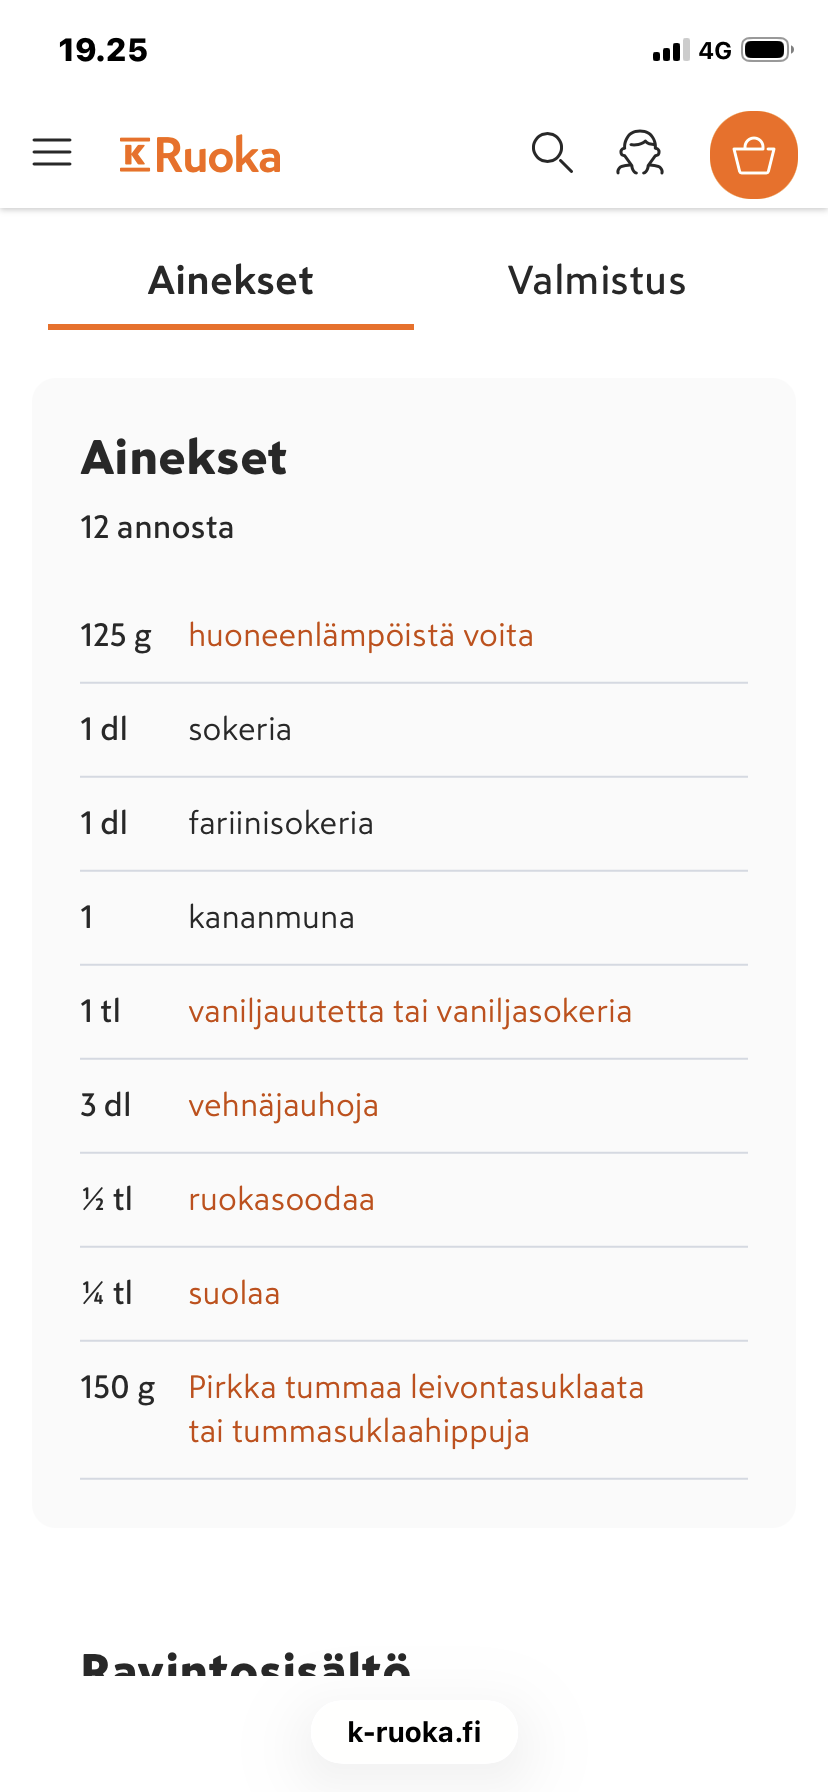
Task: Tap the K-Ruoka logo
Action: [x=200, y=156]
